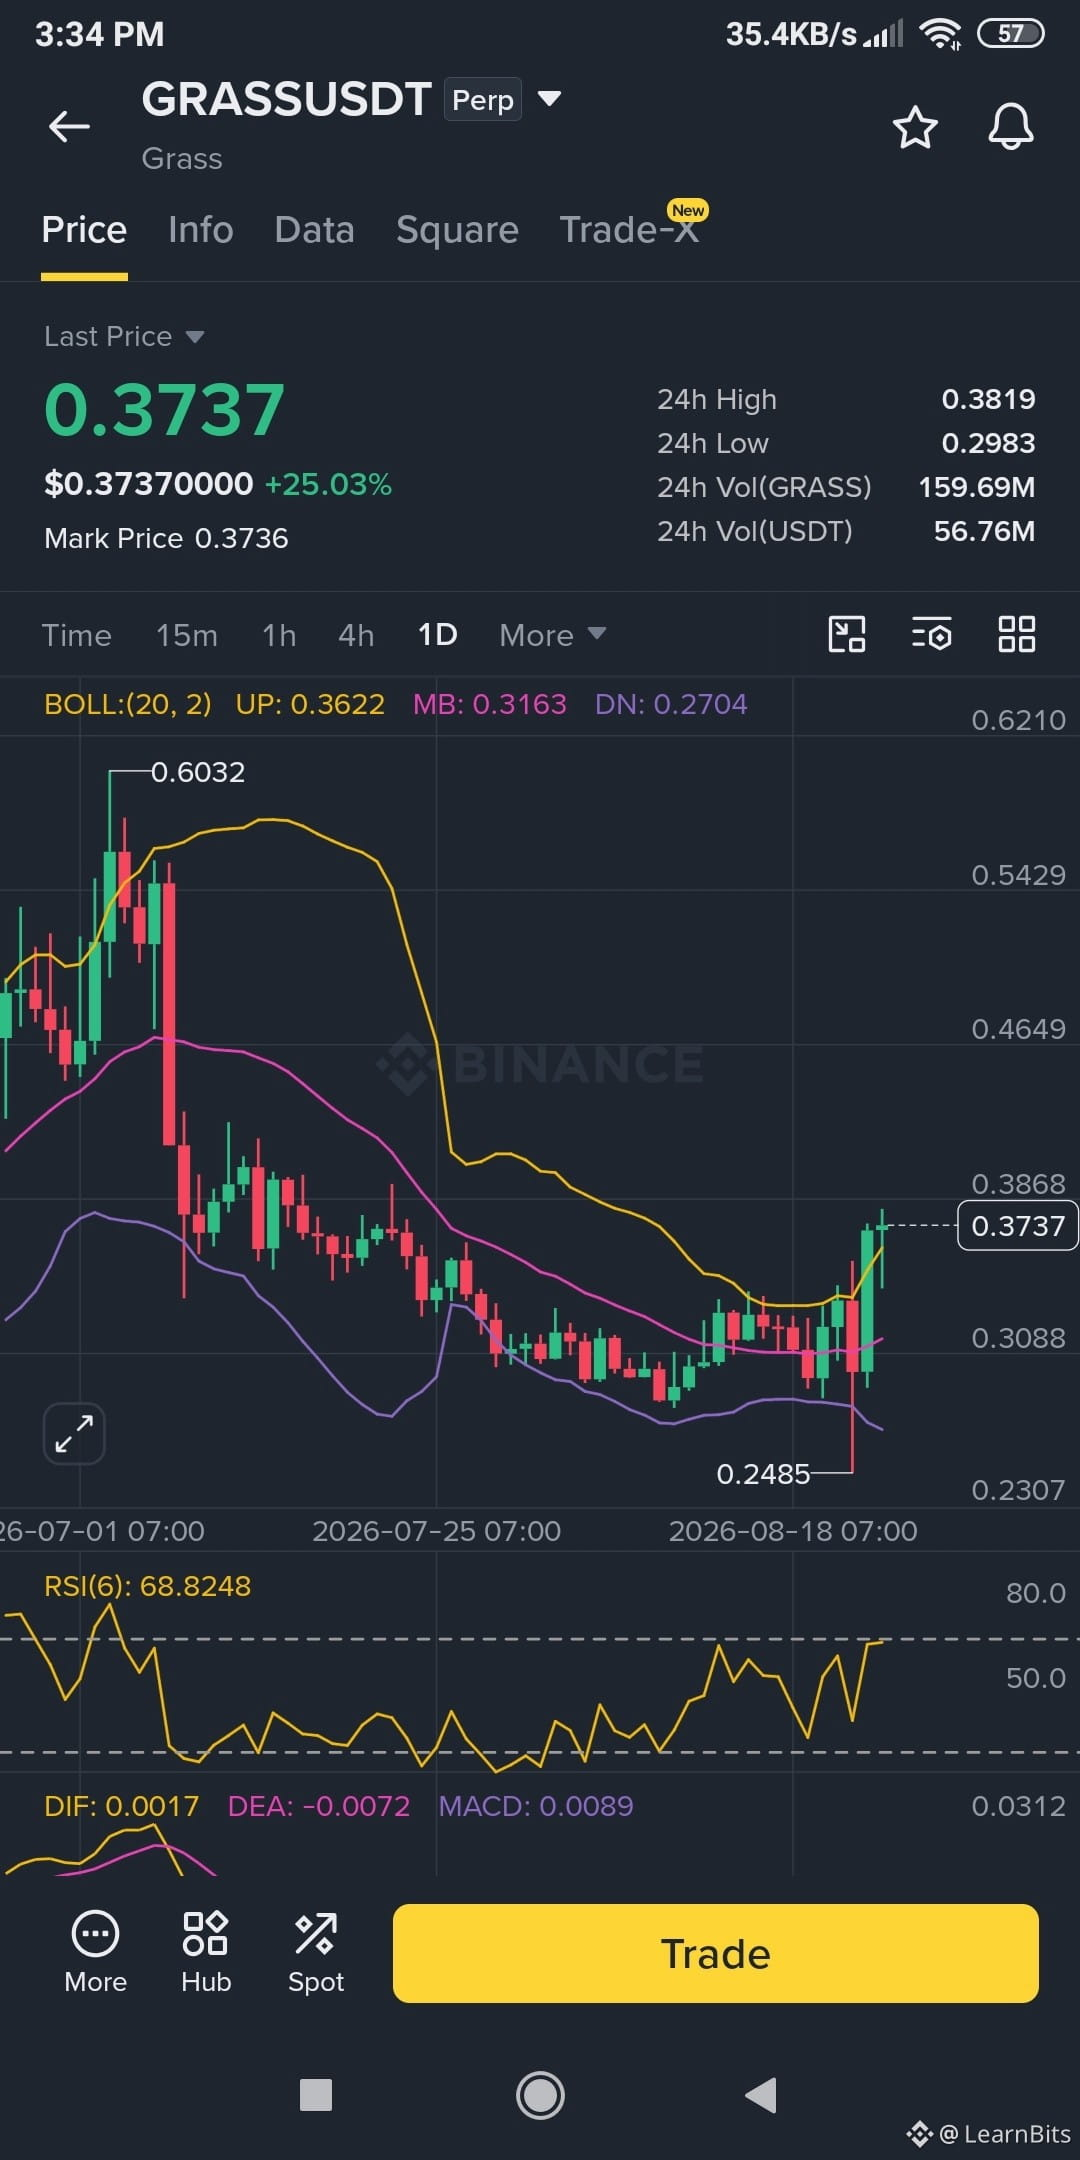Open chart indicator settings icon
This screenshot has width=1080, height=2160.
point(931,634)
